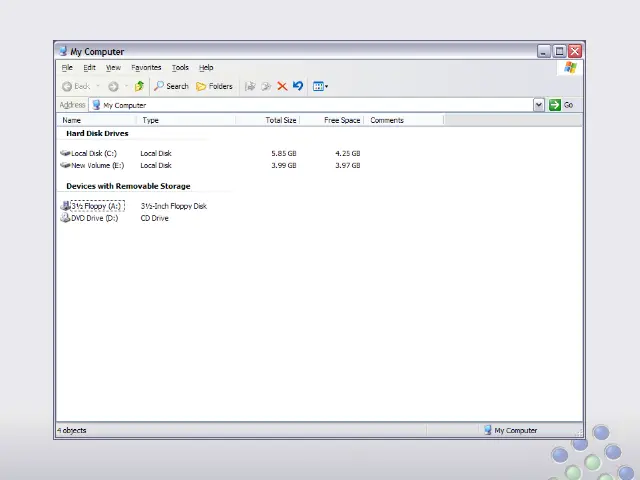Screen dimensions: 640x480
Task: Click the red Delete icon
Action: (282, 86)
